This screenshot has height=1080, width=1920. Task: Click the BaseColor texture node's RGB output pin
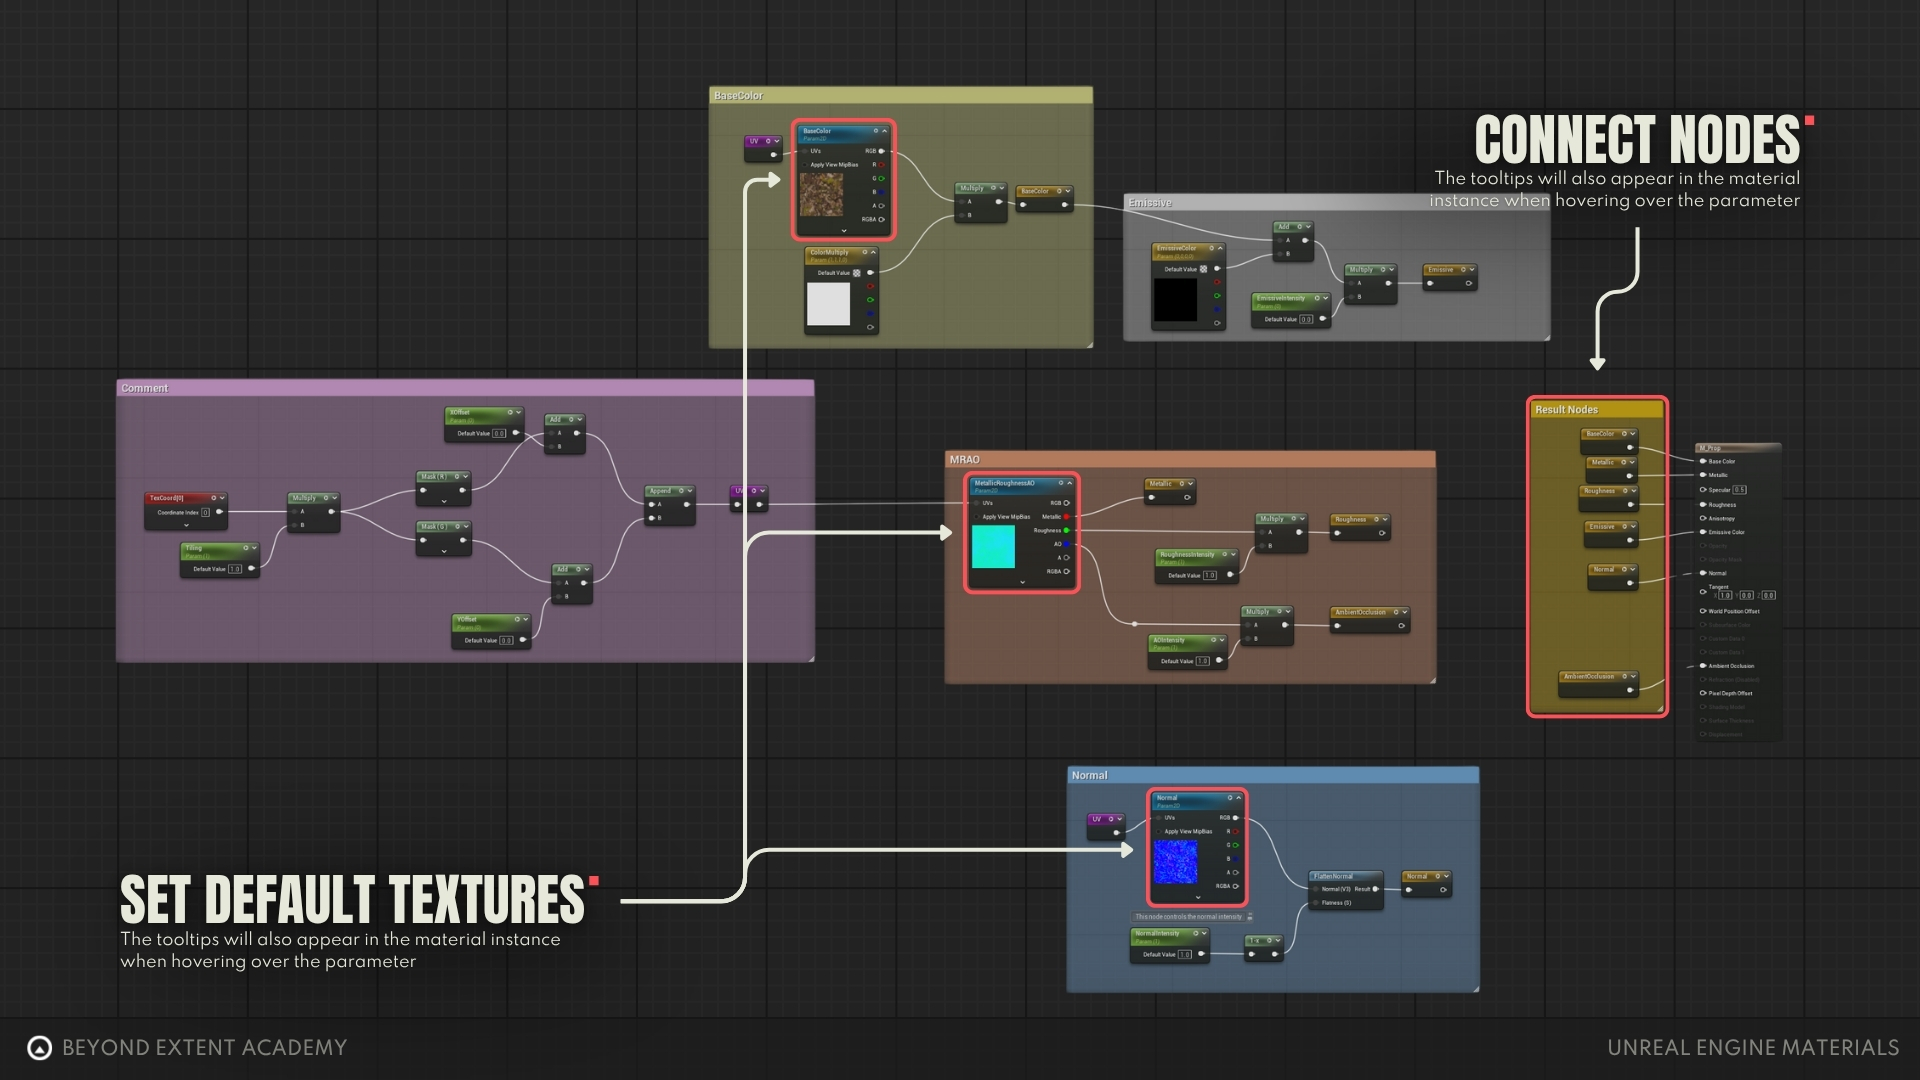coord(881,151)
